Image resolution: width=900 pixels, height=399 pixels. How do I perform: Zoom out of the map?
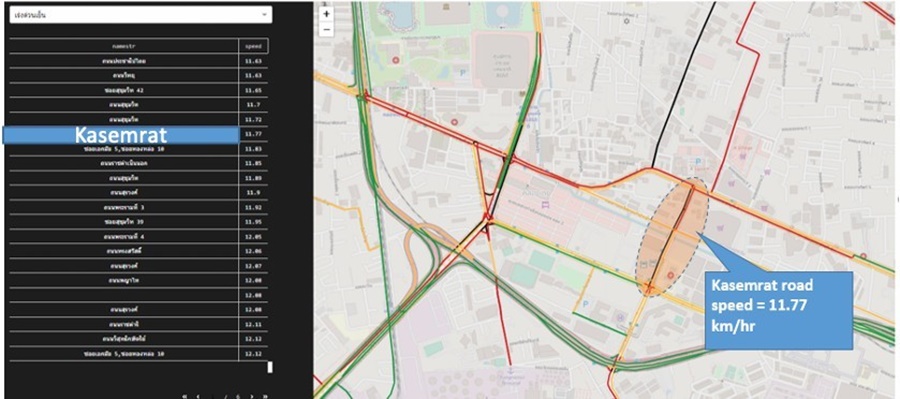click(327, 29)
